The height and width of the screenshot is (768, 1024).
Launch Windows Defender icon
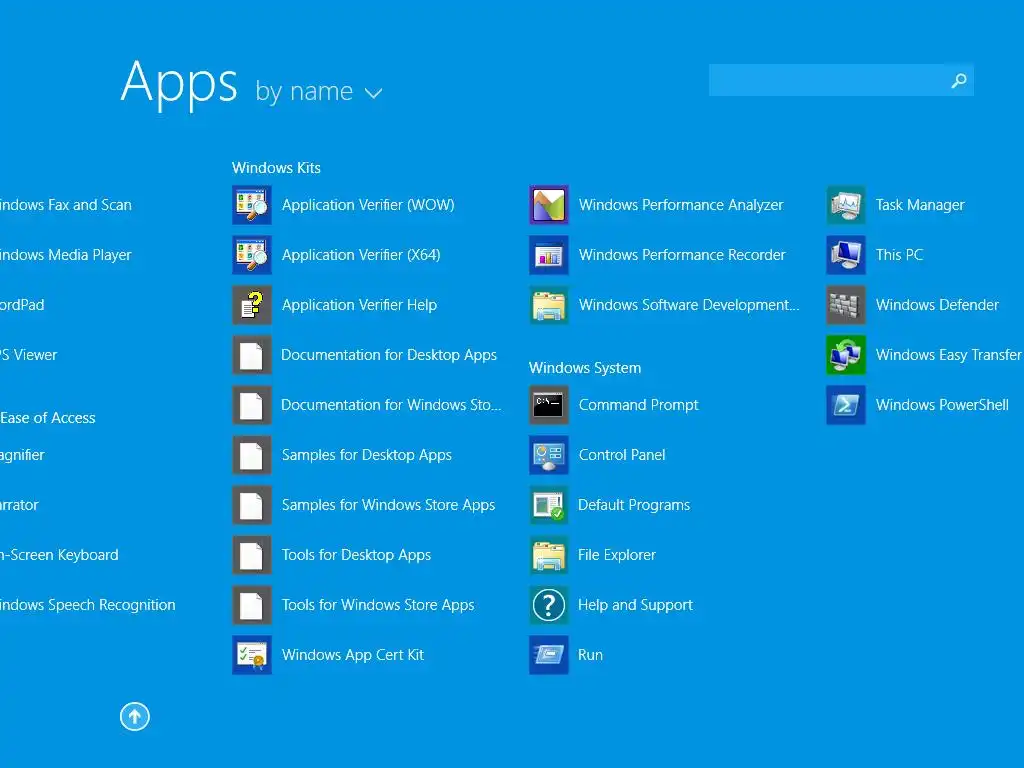(x=846, y=305)
